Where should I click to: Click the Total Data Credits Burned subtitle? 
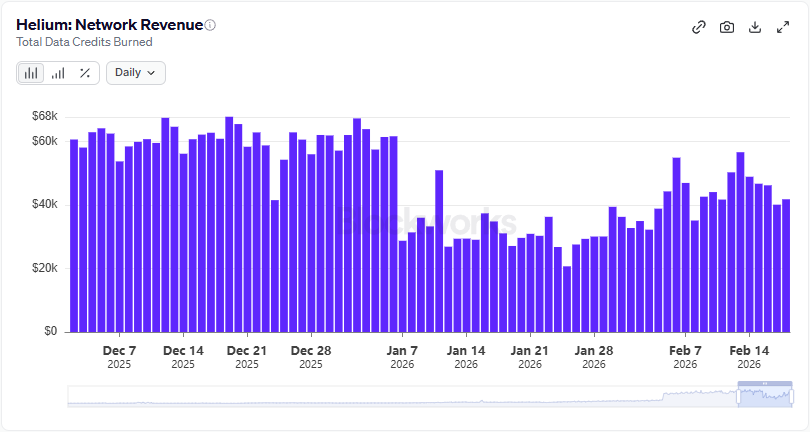[x=84, y=42]
